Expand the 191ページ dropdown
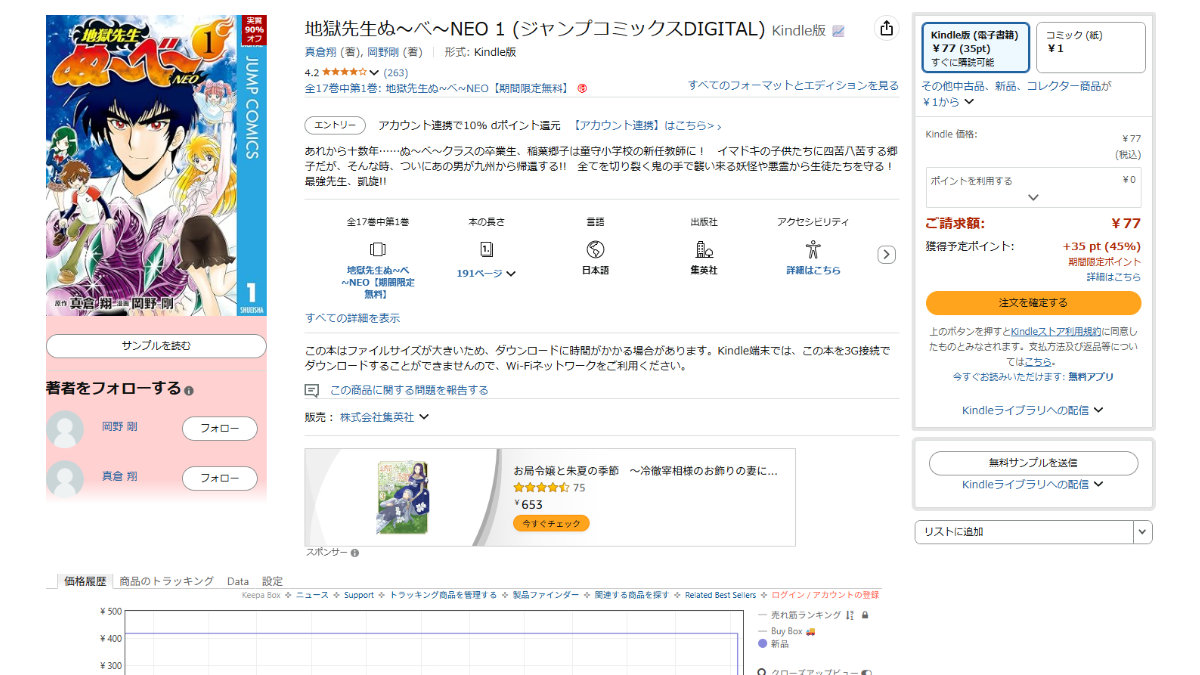Image resolution: width=1200 pixels, height=675 pixels. (486, 273)
